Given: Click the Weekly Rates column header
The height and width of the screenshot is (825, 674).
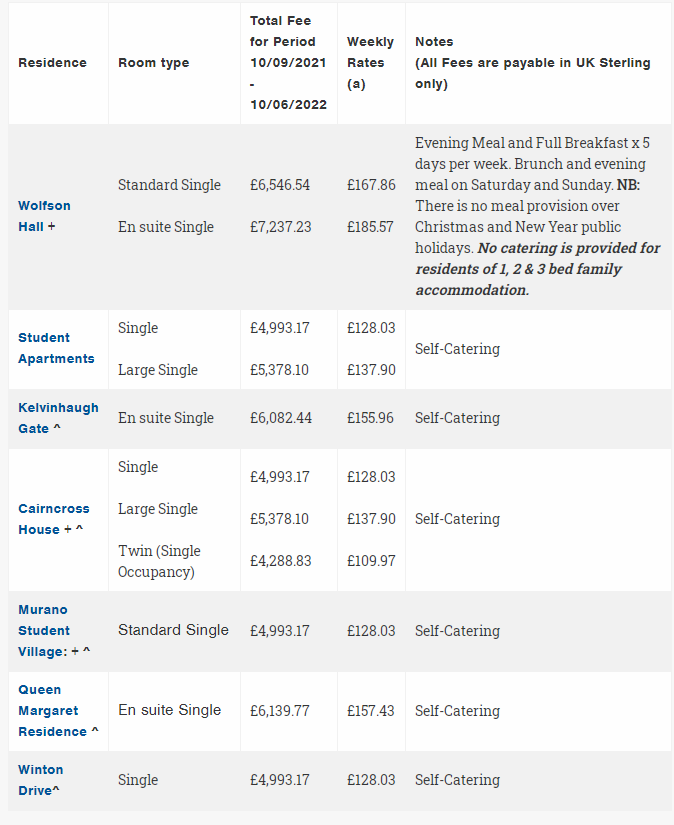Looking at the screenshot, I should [370, 63].
